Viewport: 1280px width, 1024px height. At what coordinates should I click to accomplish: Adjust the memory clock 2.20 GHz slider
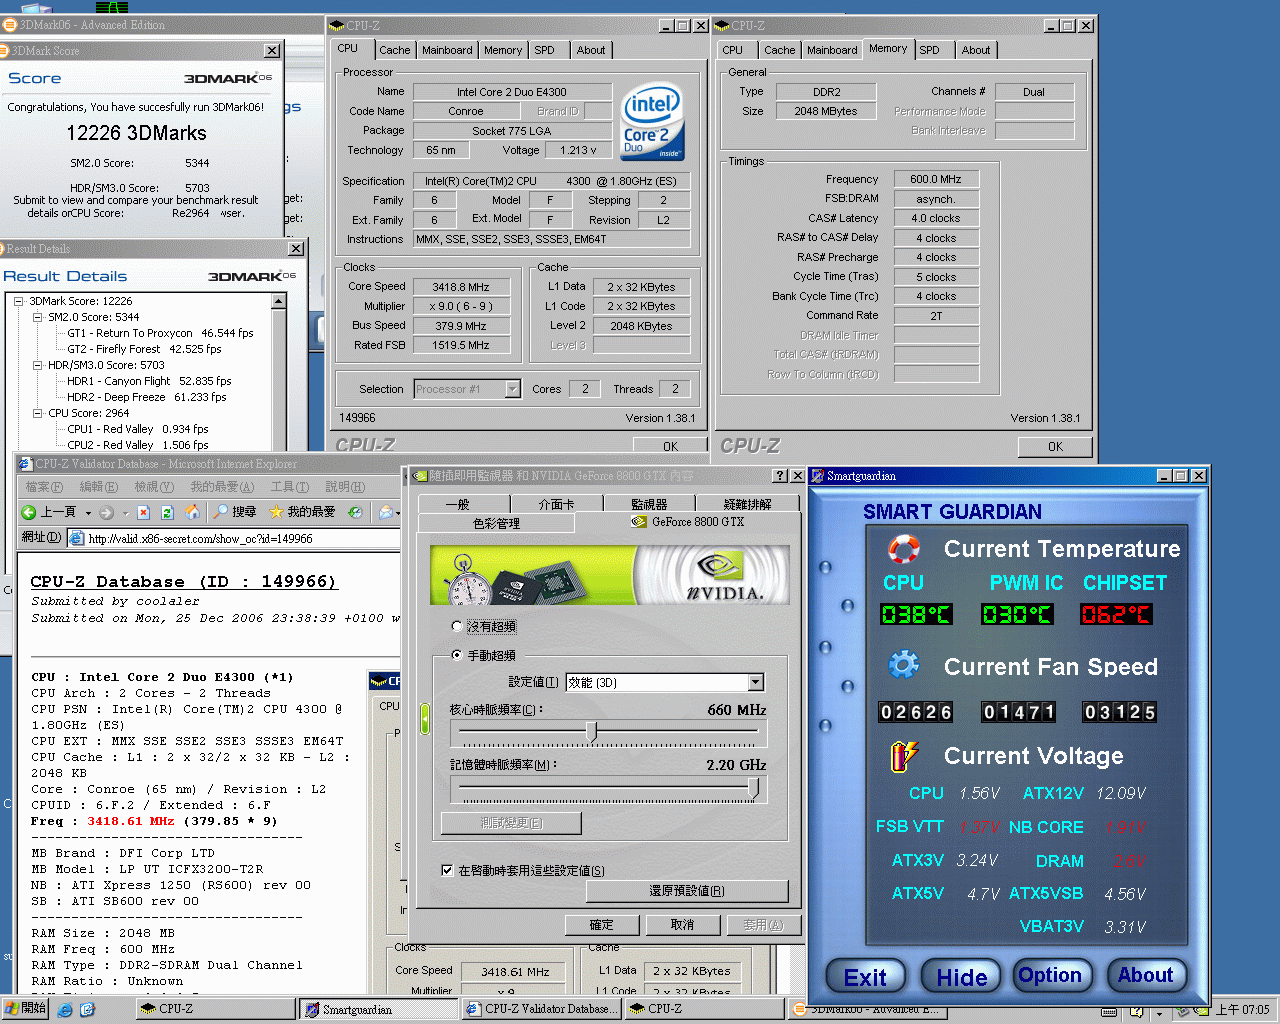click(753, 789)
